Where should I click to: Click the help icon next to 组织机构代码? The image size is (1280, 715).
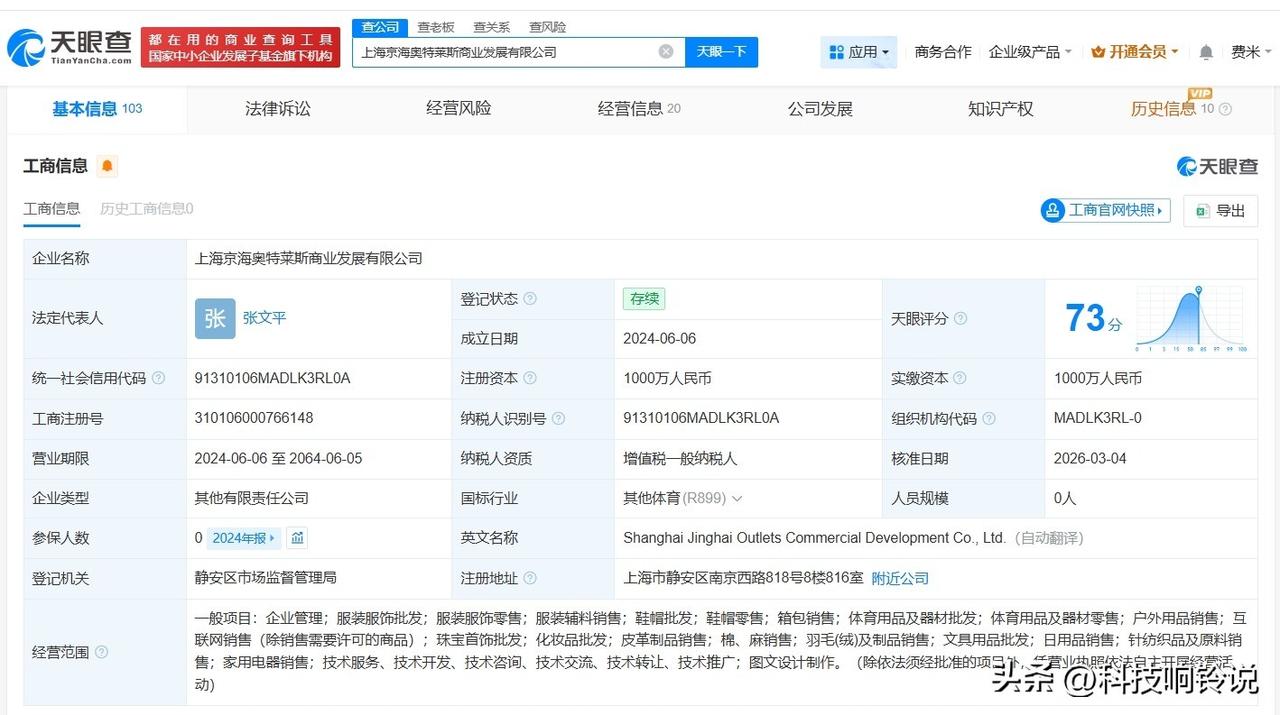(x=988, y=419)
